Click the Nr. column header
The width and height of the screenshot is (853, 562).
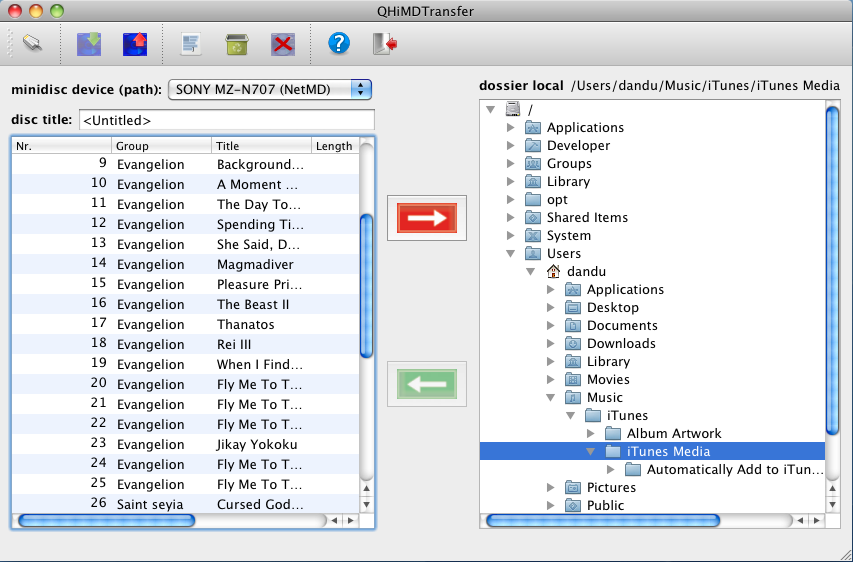coord(61,146)
